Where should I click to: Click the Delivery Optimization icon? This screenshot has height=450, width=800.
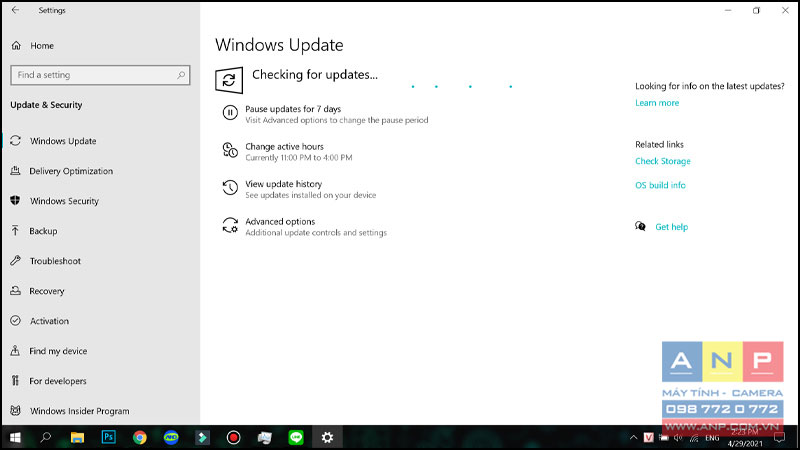pyautogui.click(x=15, y=170)
